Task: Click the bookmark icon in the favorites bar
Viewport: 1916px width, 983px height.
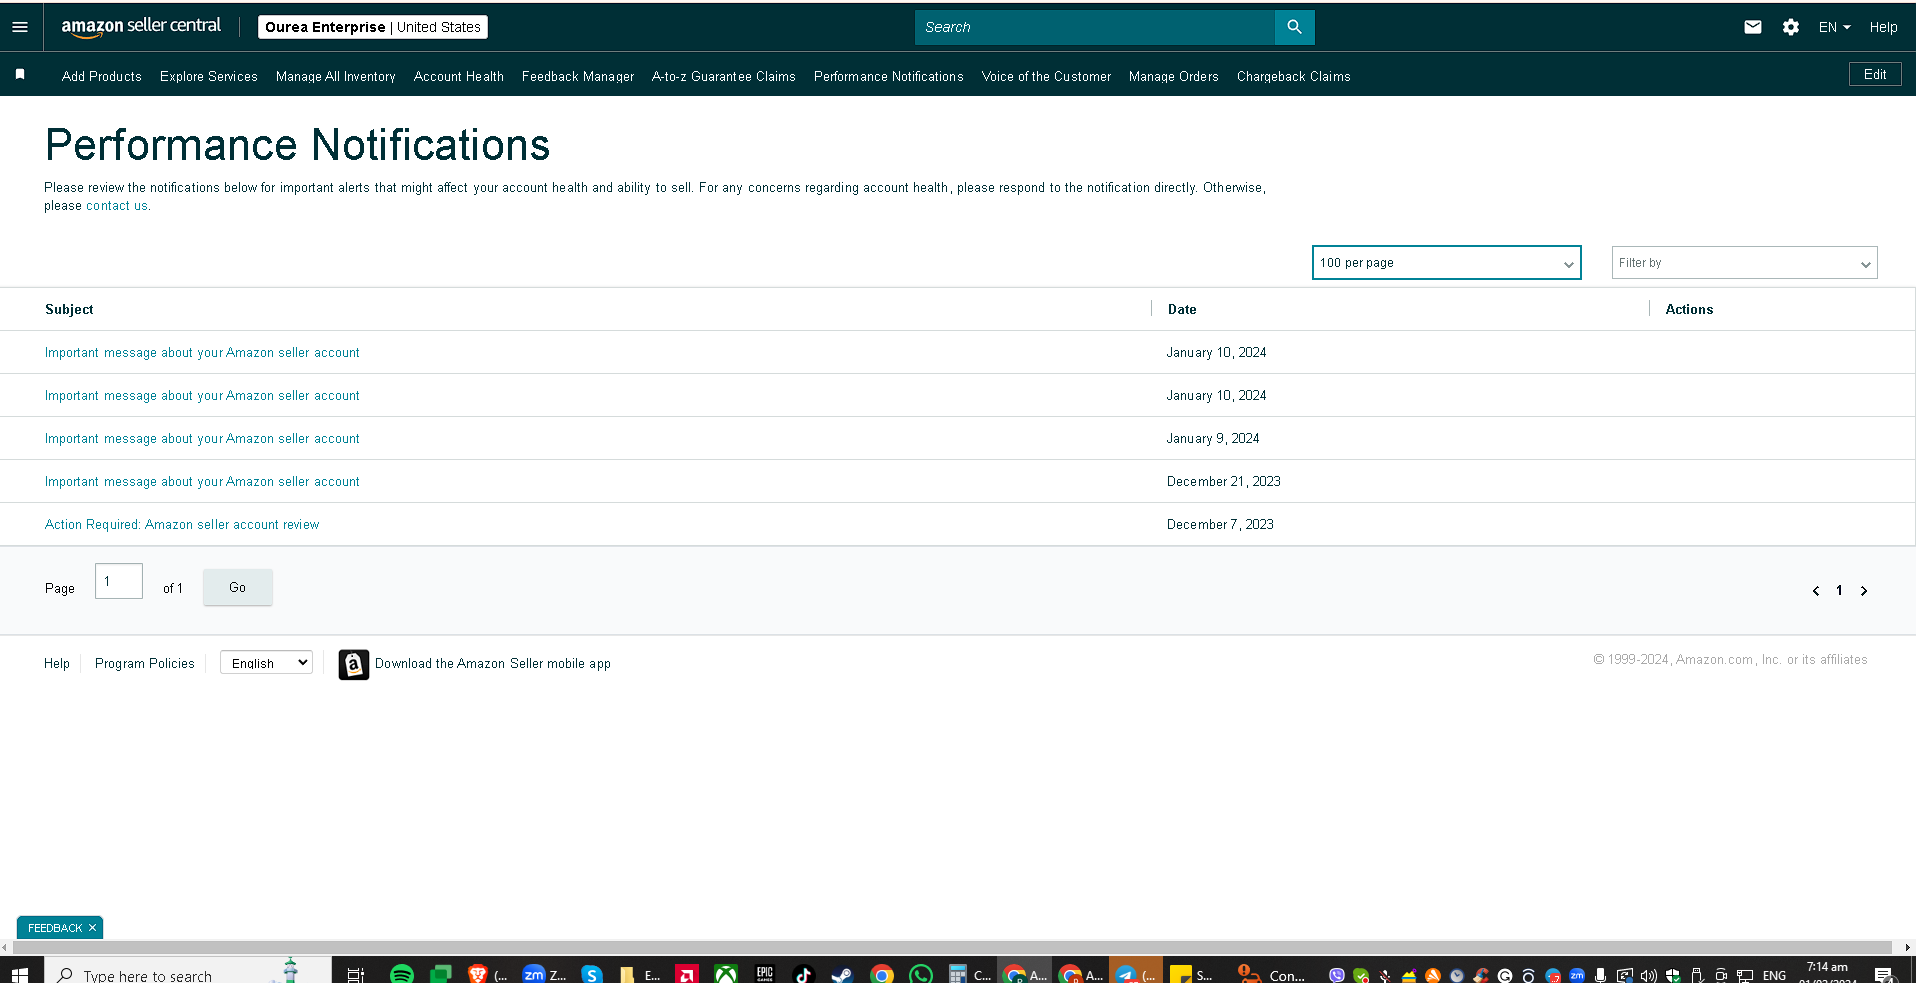Action: (x=20, y=75)
